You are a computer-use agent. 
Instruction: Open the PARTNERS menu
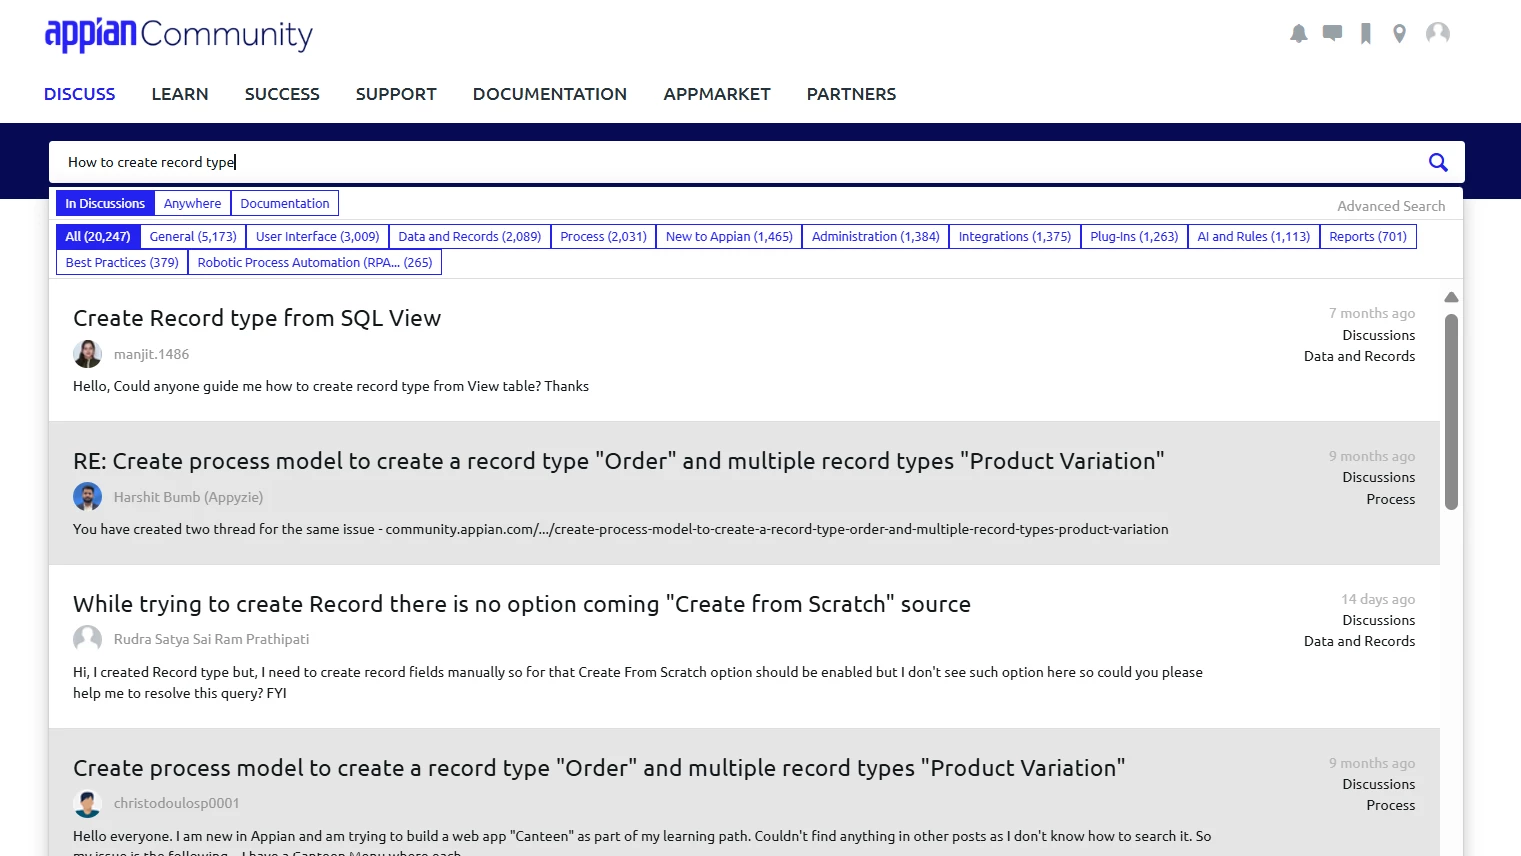(x=851, y=94)
